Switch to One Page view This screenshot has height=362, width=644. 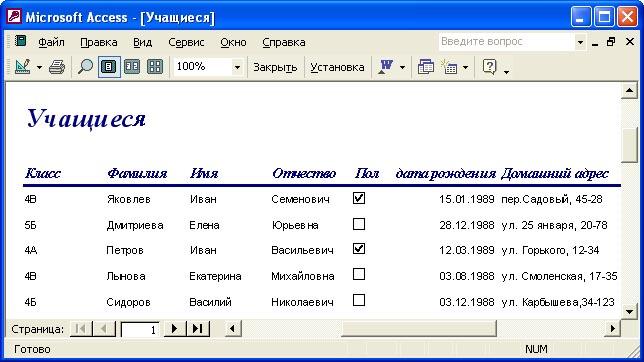tap(109, 67)
